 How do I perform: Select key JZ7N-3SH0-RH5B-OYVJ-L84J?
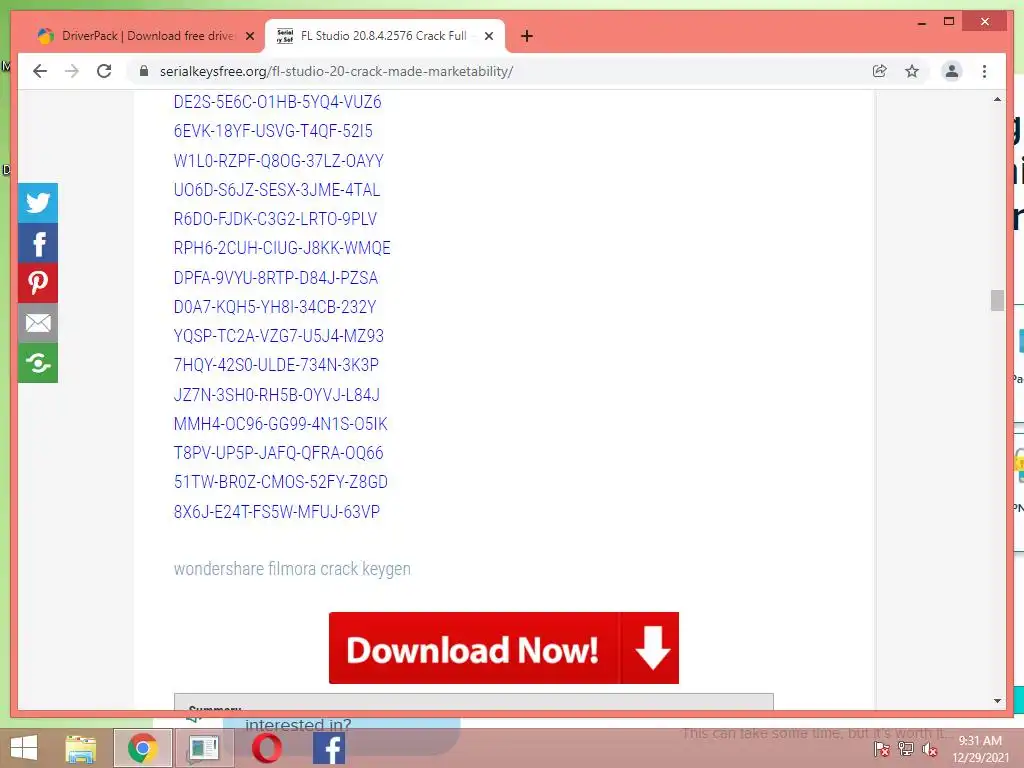(277, 394)
